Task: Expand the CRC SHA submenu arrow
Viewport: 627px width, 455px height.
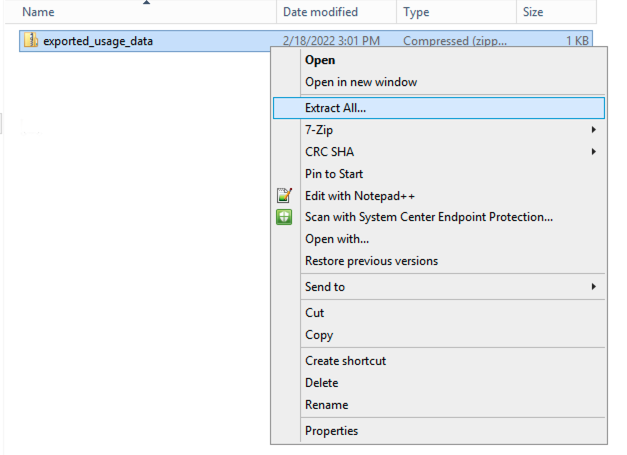Action: [594, 152]
